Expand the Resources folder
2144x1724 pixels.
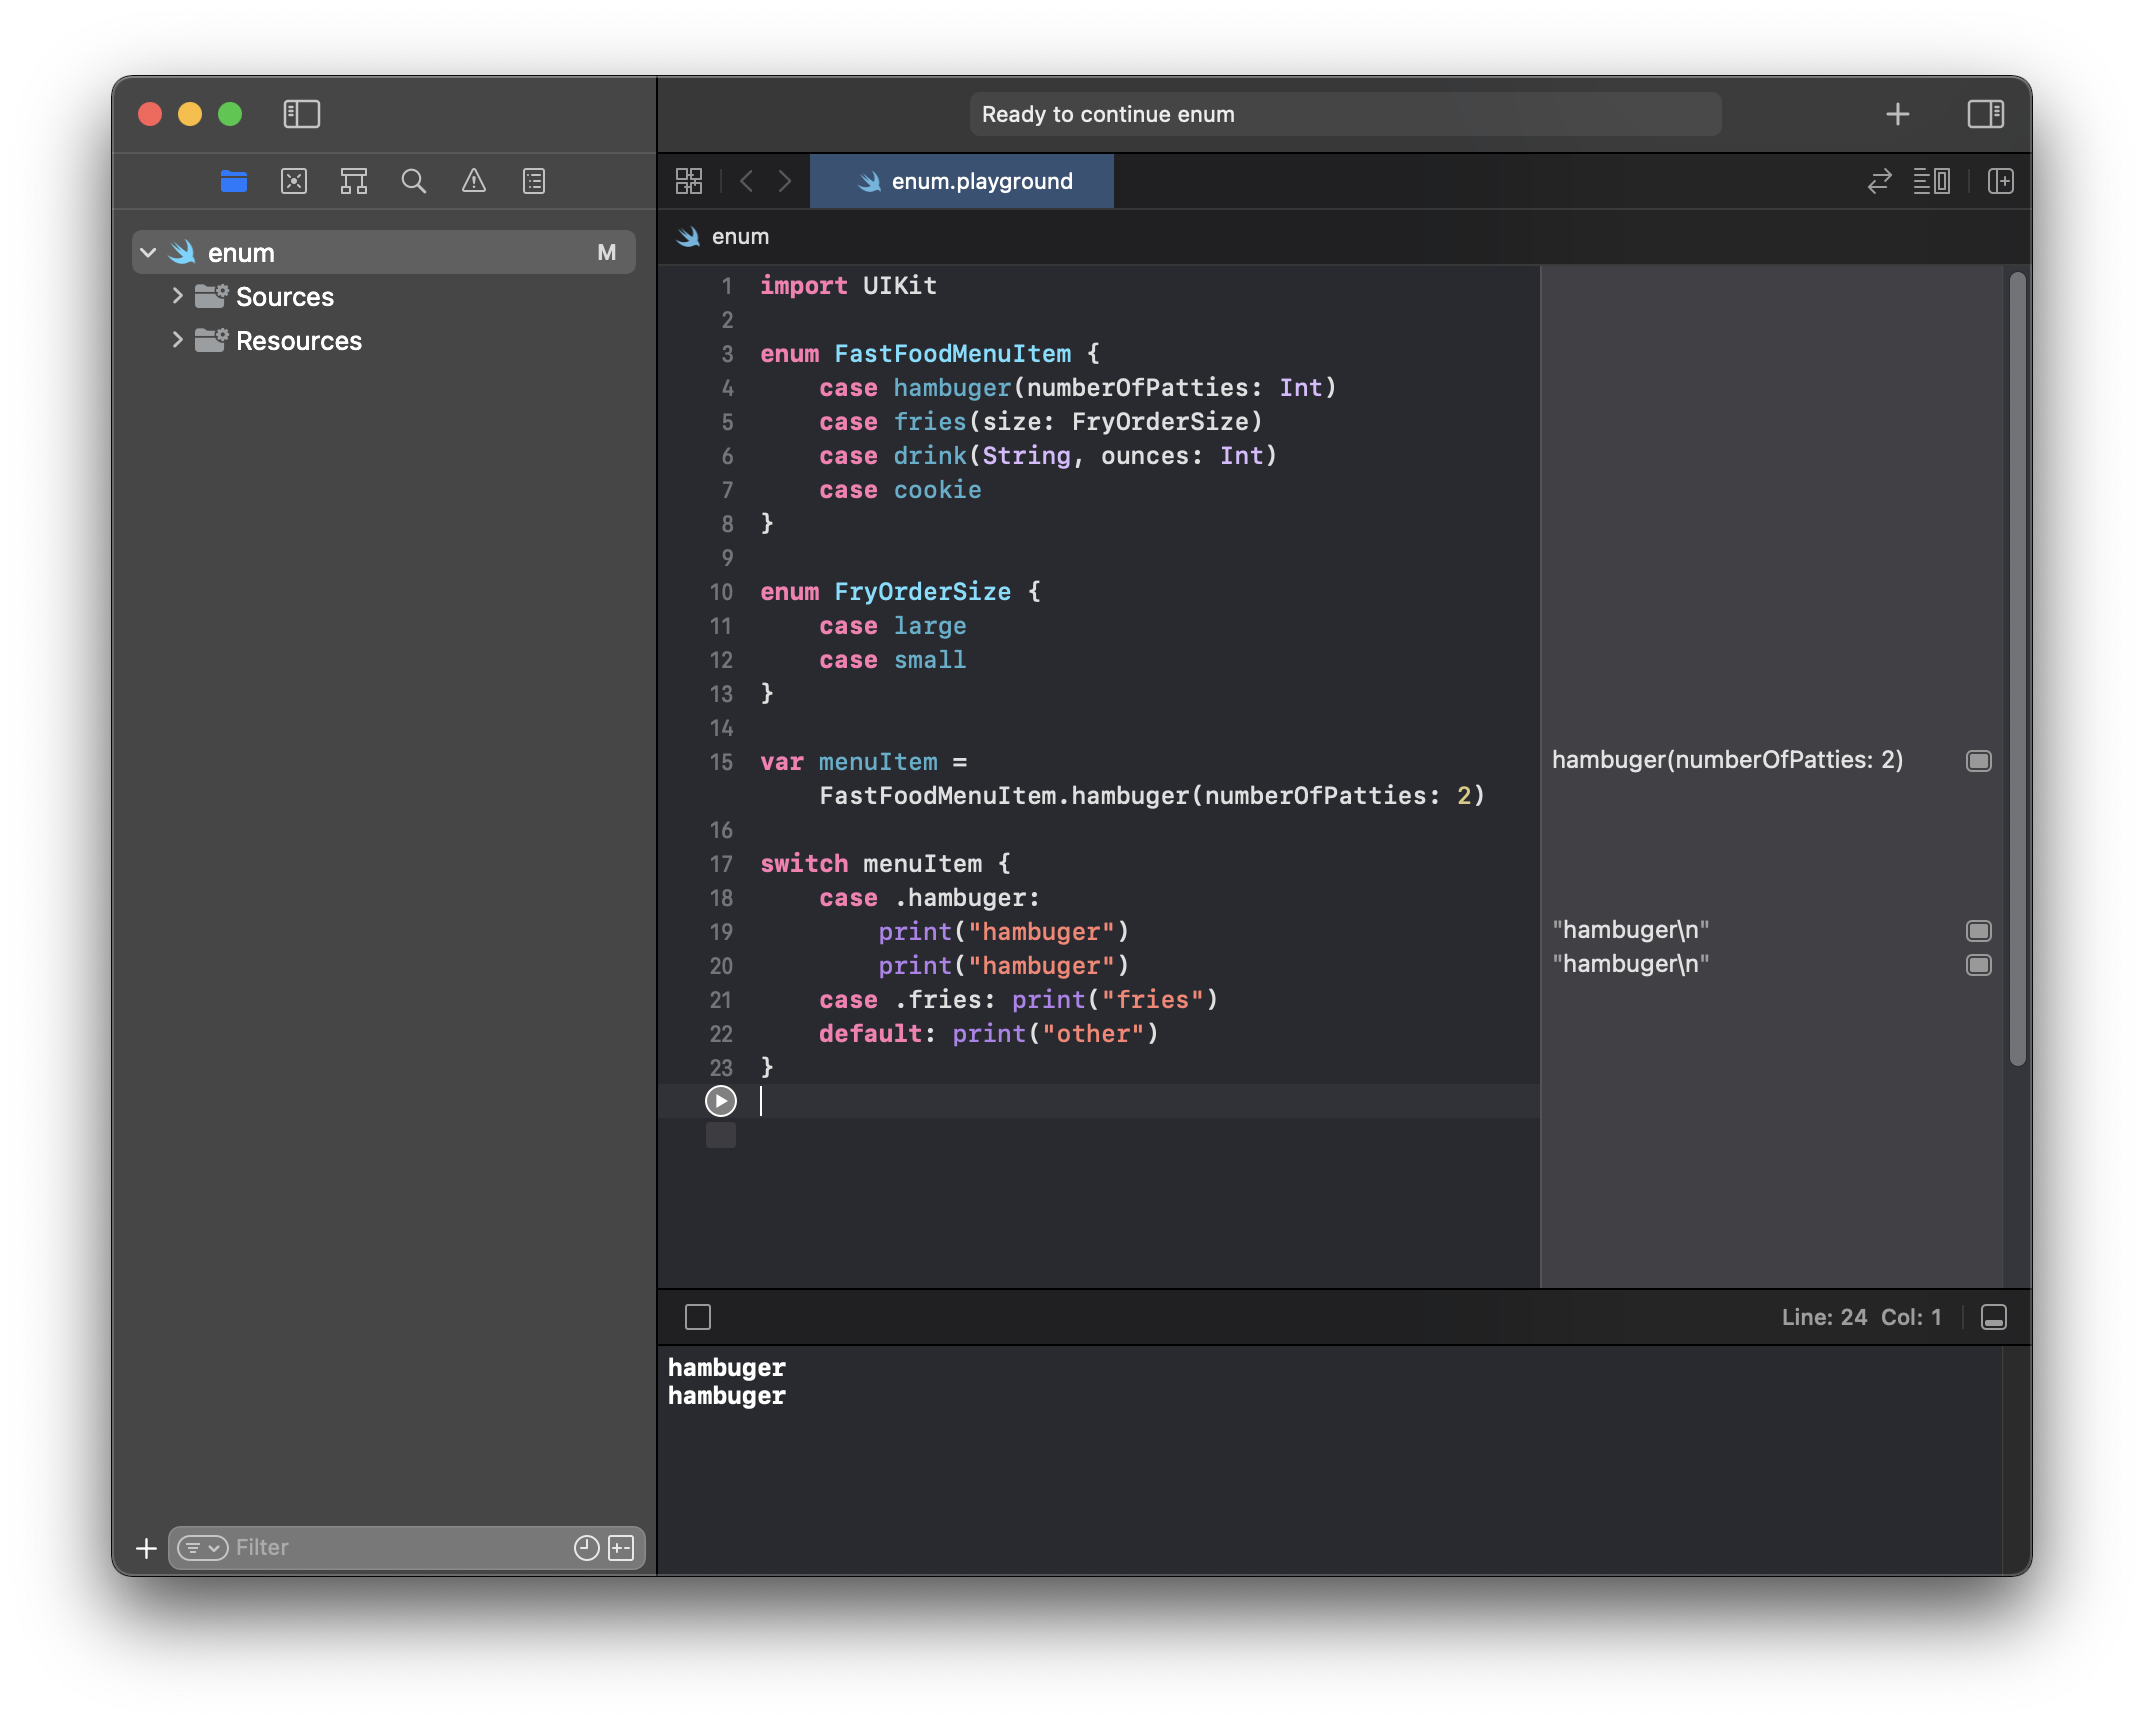pos(177,340)
